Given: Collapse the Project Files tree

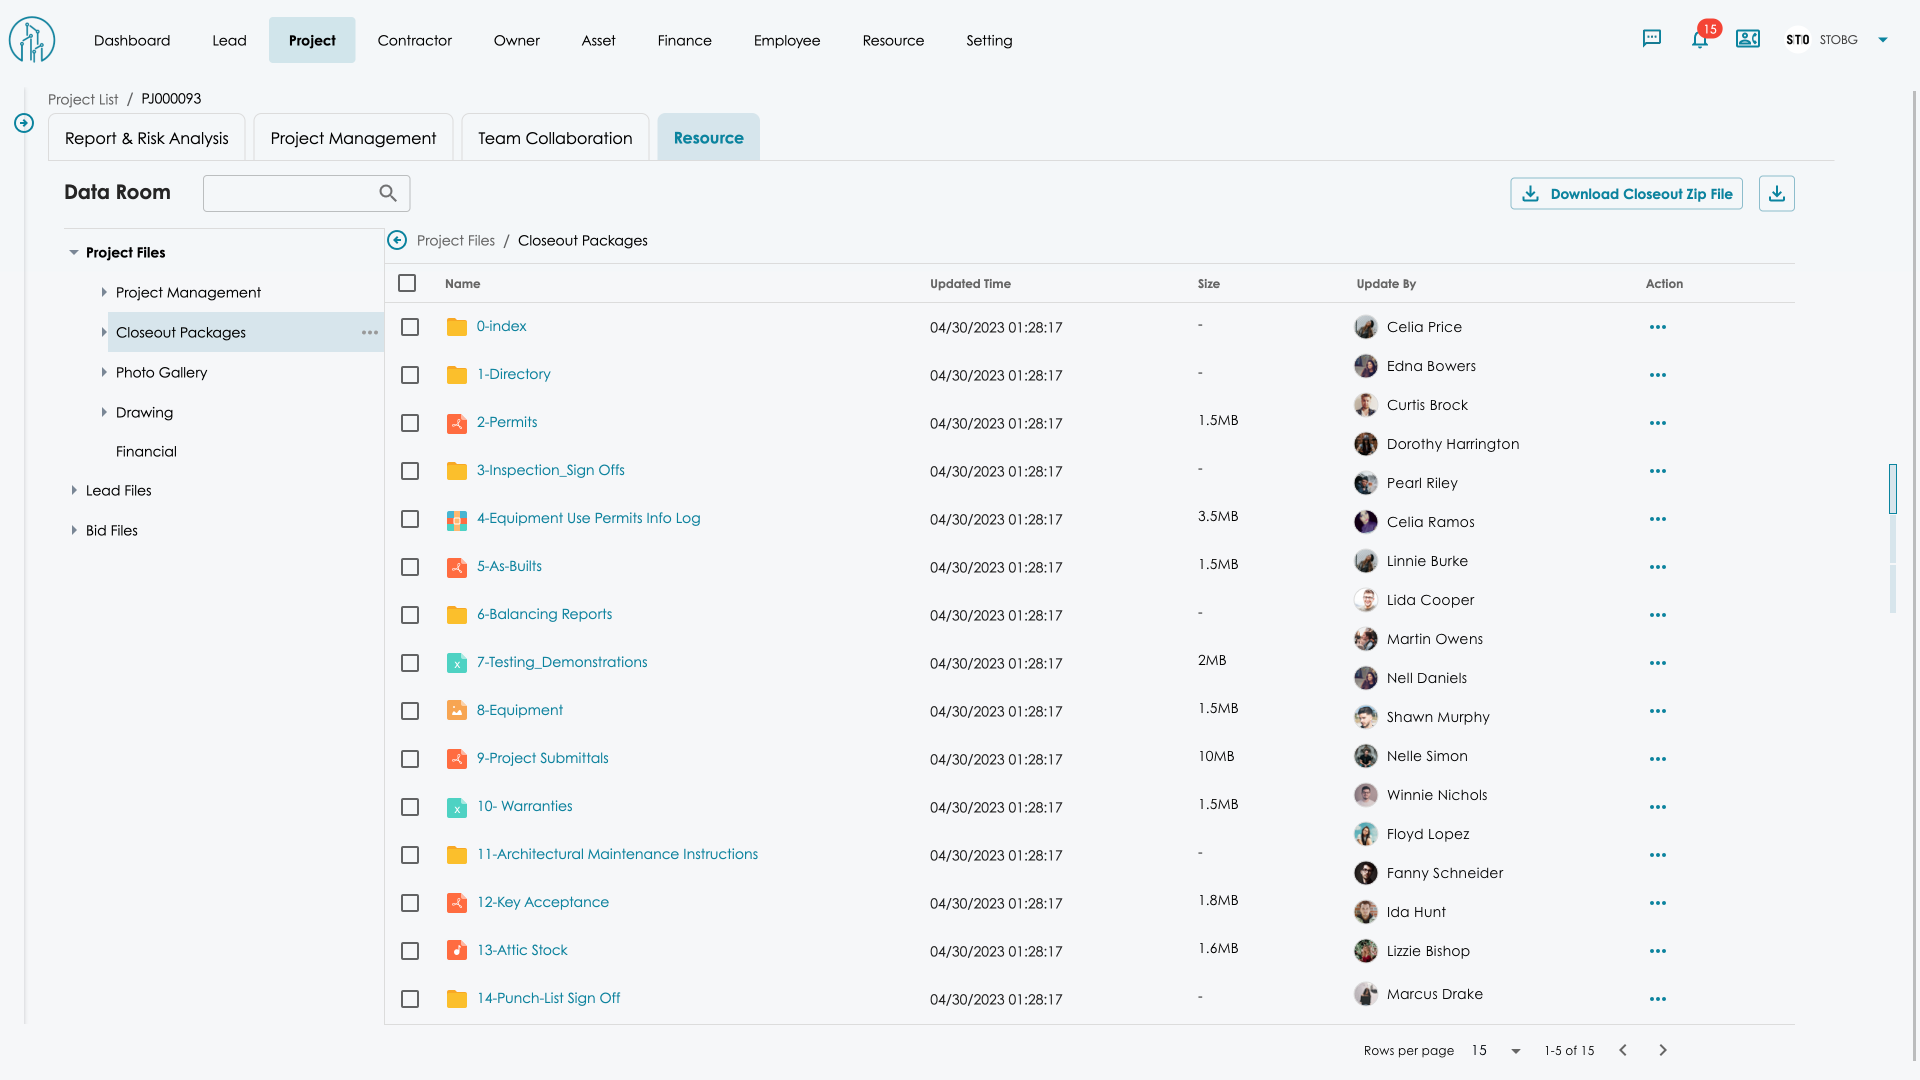Looking at the screenshot, I should click(x=74, y=253).
